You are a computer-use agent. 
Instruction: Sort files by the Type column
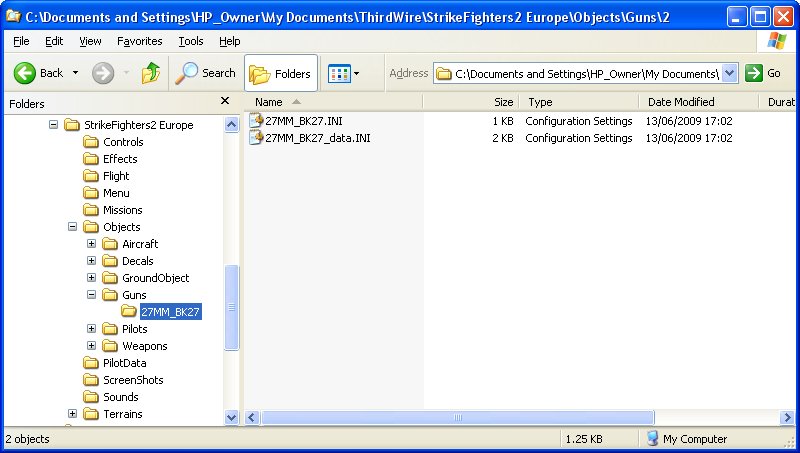tap(579, 102)
